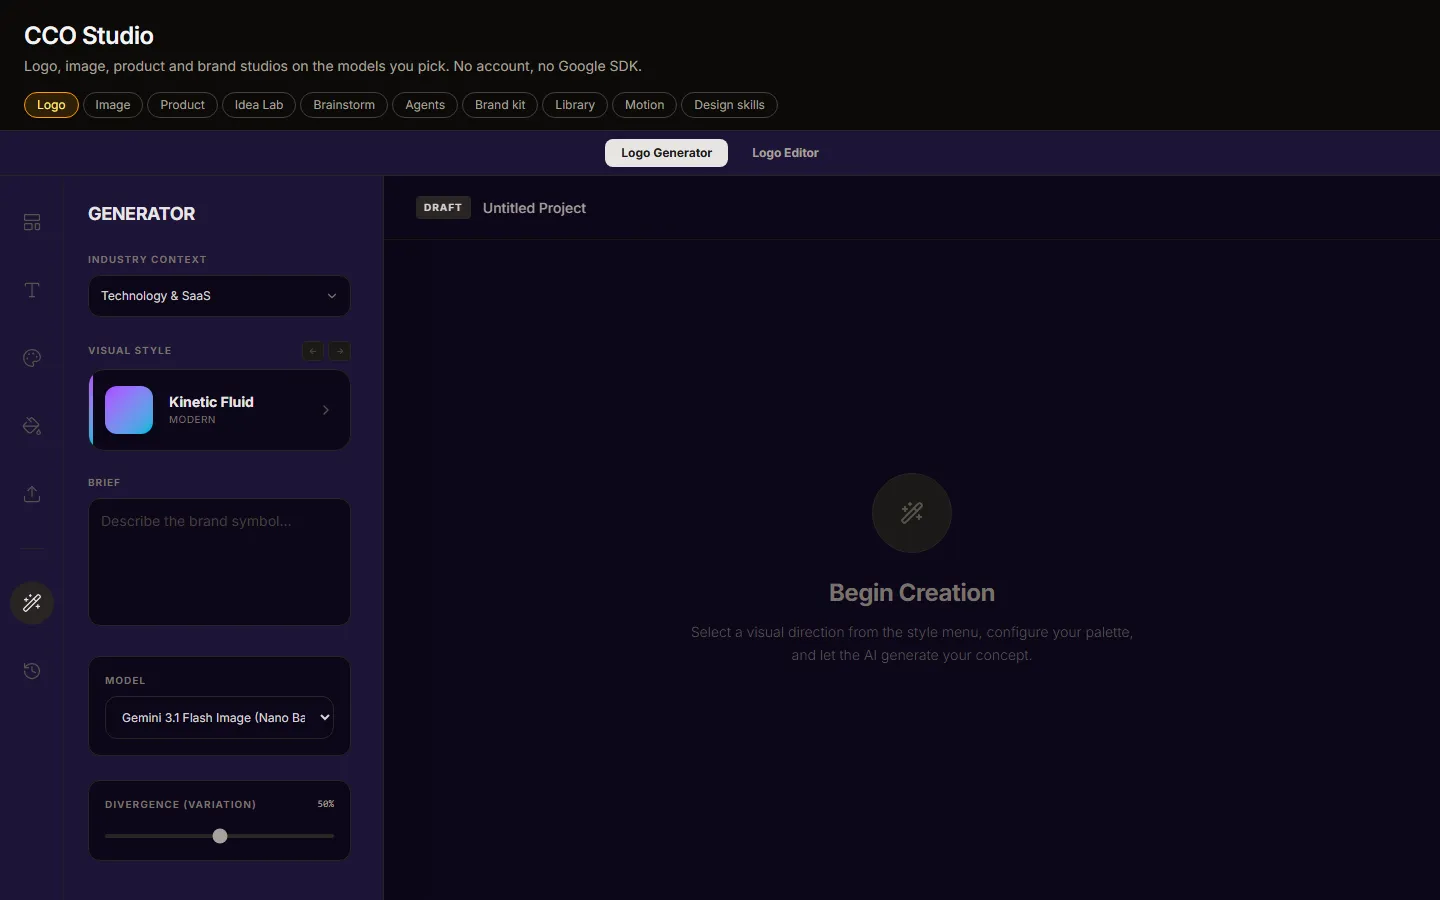Select the Design skills tab

coord(729,105)
